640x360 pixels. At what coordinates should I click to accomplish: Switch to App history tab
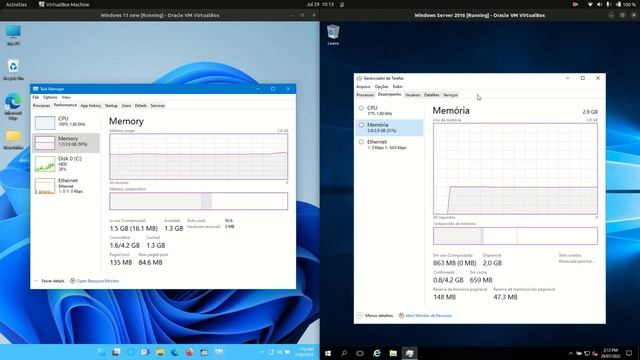pos(91,106)
